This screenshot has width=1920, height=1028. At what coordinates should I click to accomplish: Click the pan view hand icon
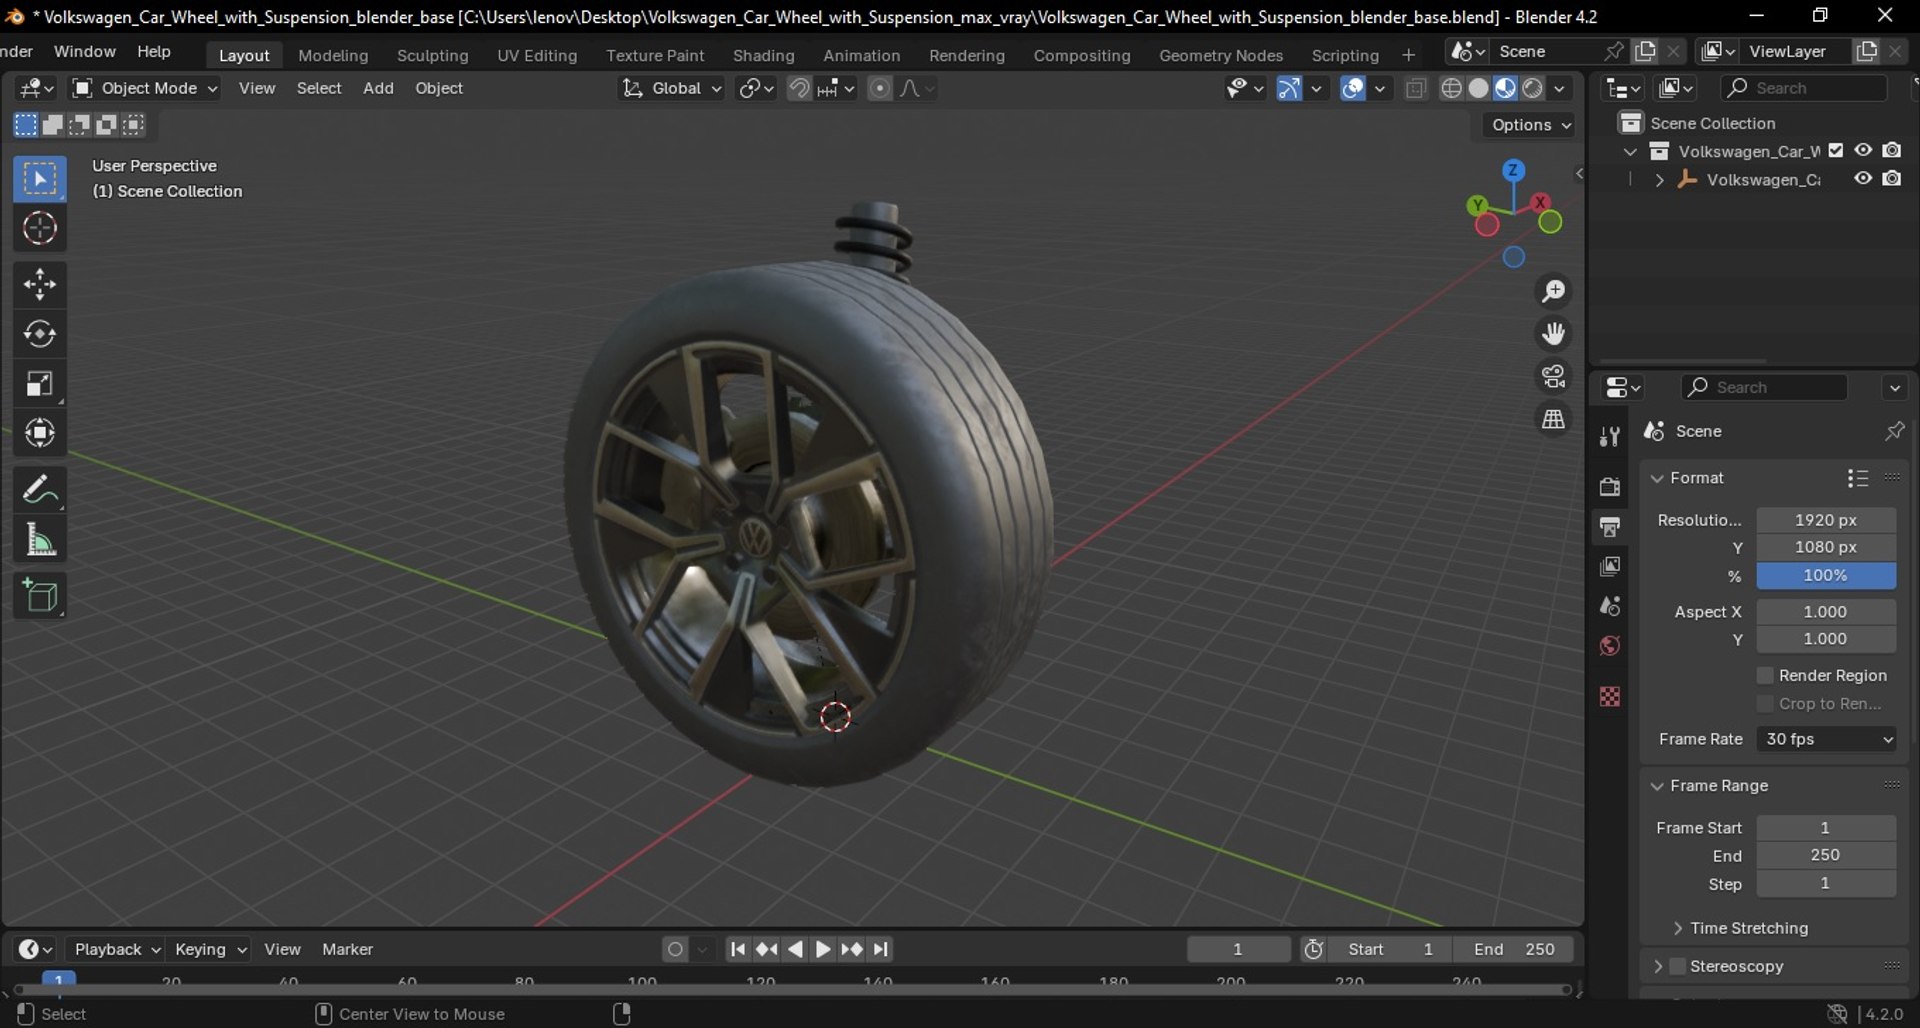pyautogui.click(x=1553, y=333)
